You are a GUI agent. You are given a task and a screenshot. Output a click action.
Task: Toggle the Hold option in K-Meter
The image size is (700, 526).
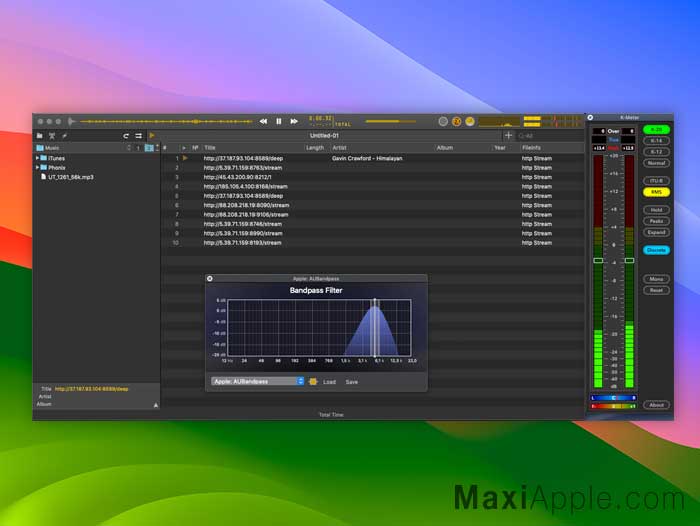point(656,210)
